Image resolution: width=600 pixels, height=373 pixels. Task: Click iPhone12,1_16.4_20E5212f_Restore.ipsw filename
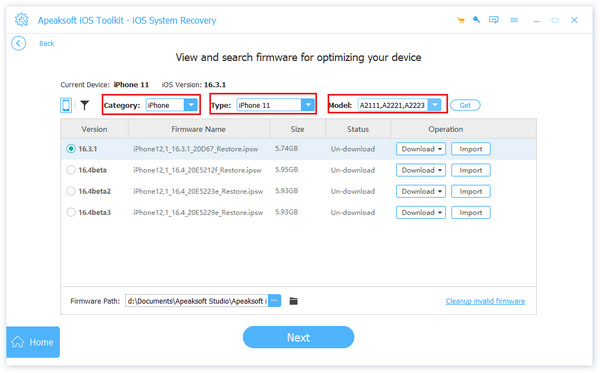(197, 170)
